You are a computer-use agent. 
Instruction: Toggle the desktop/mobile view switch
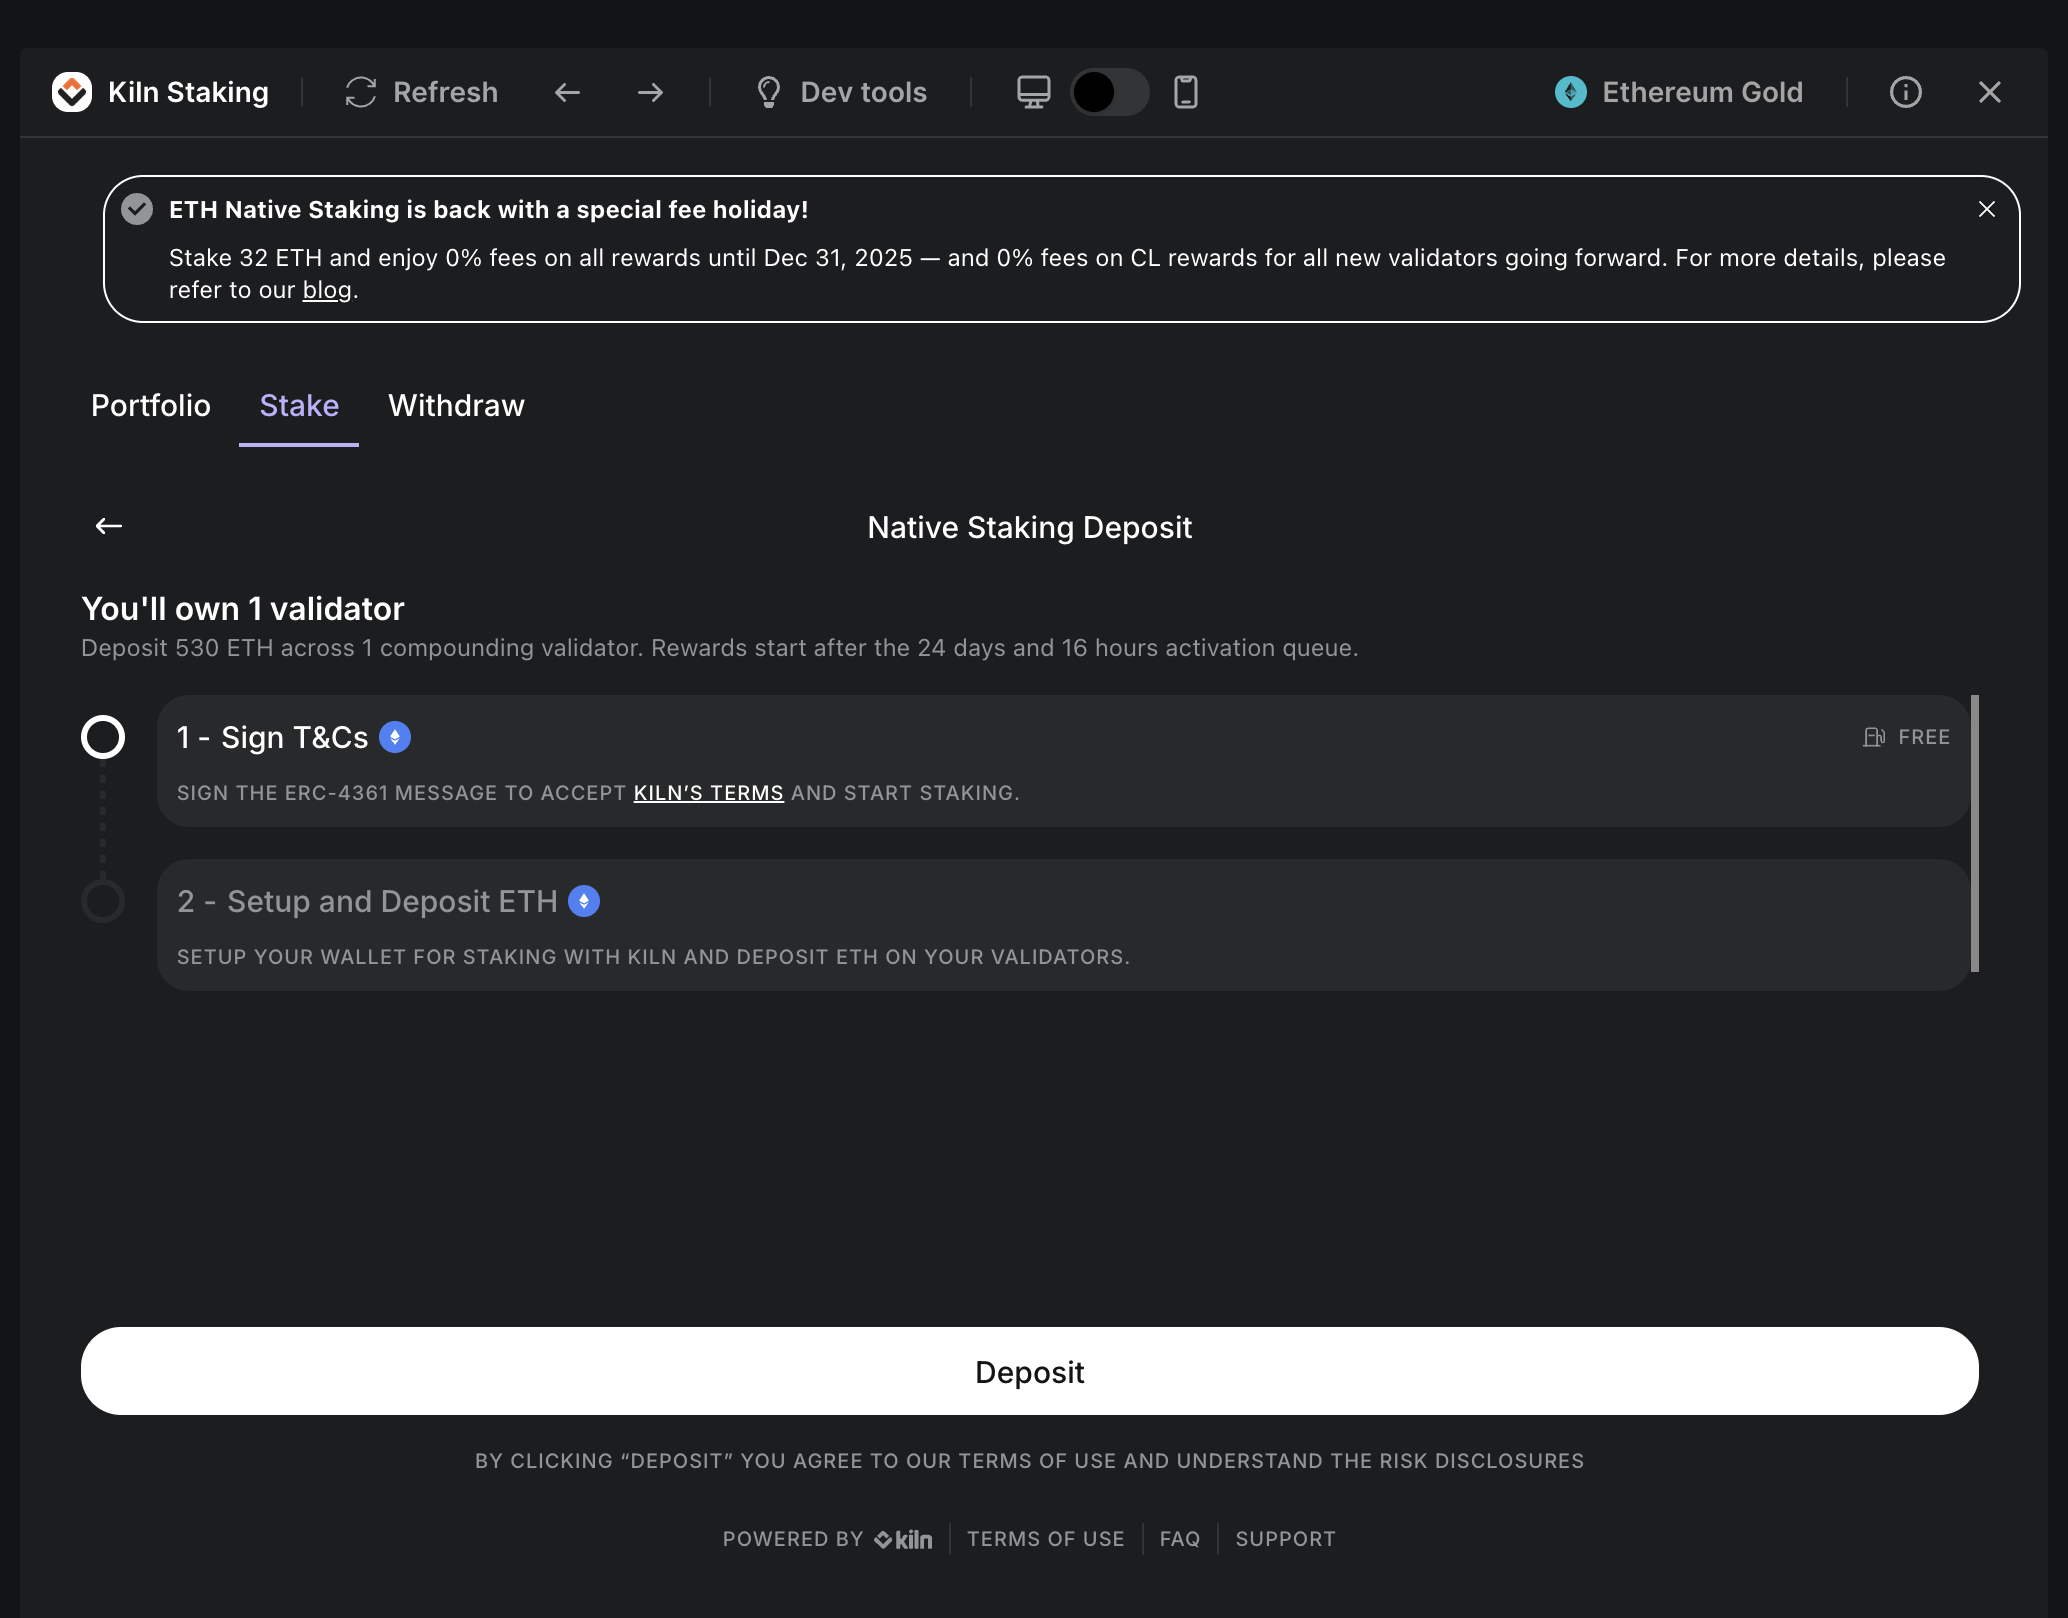[1109, 92]
